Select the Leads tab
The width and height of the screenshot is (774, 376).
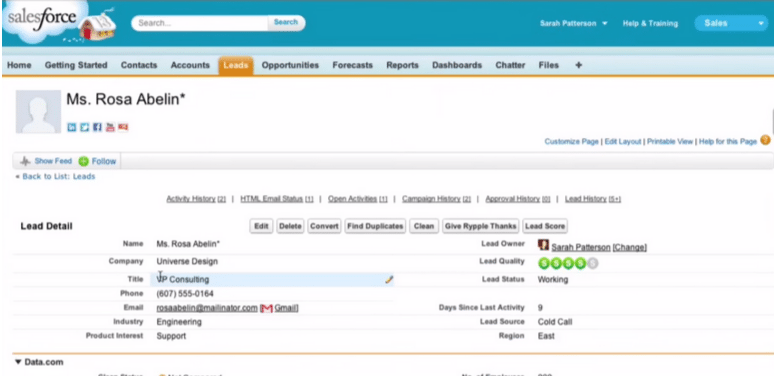click(x=236, y=66)
